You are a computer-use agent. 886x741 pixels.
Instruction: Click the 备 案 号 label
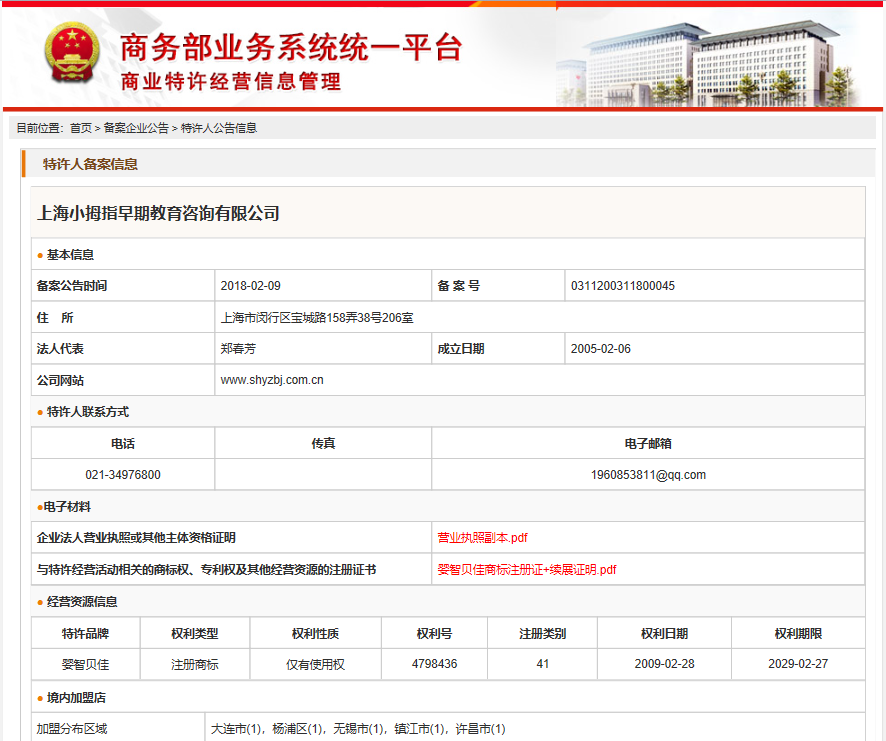point(458,286)
